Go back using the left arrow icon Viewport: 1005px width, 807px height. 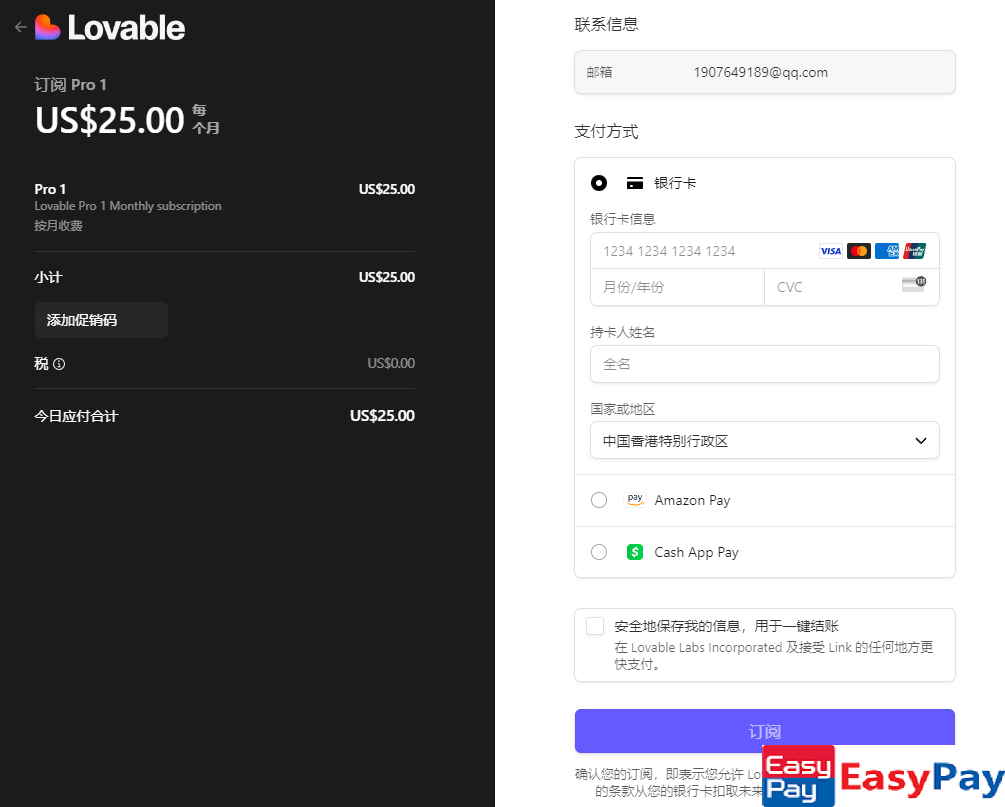point(21,27)
